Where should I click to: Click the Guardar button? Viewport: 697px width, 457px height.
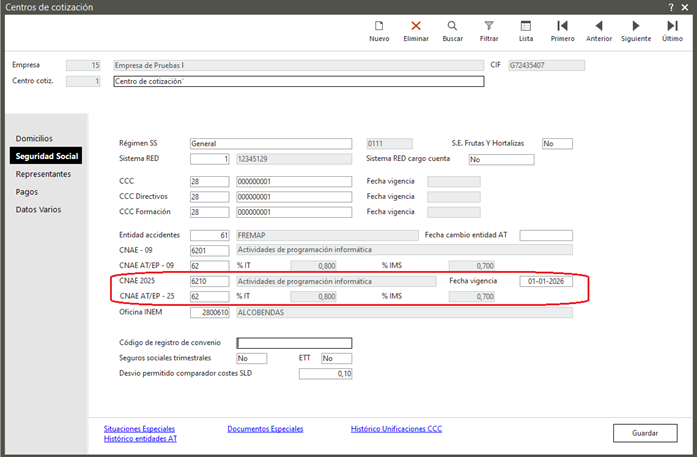[x=645, y=433]
